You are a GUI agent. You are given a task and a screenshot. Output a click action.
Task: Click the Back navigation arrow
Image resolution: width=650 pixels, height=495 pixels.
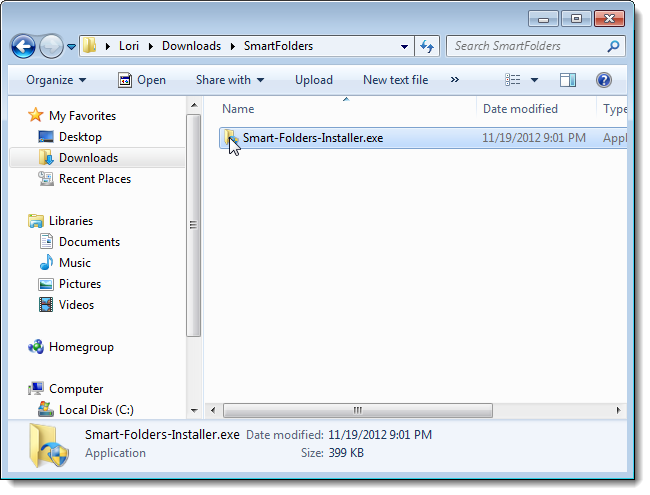tap(23, 46)
